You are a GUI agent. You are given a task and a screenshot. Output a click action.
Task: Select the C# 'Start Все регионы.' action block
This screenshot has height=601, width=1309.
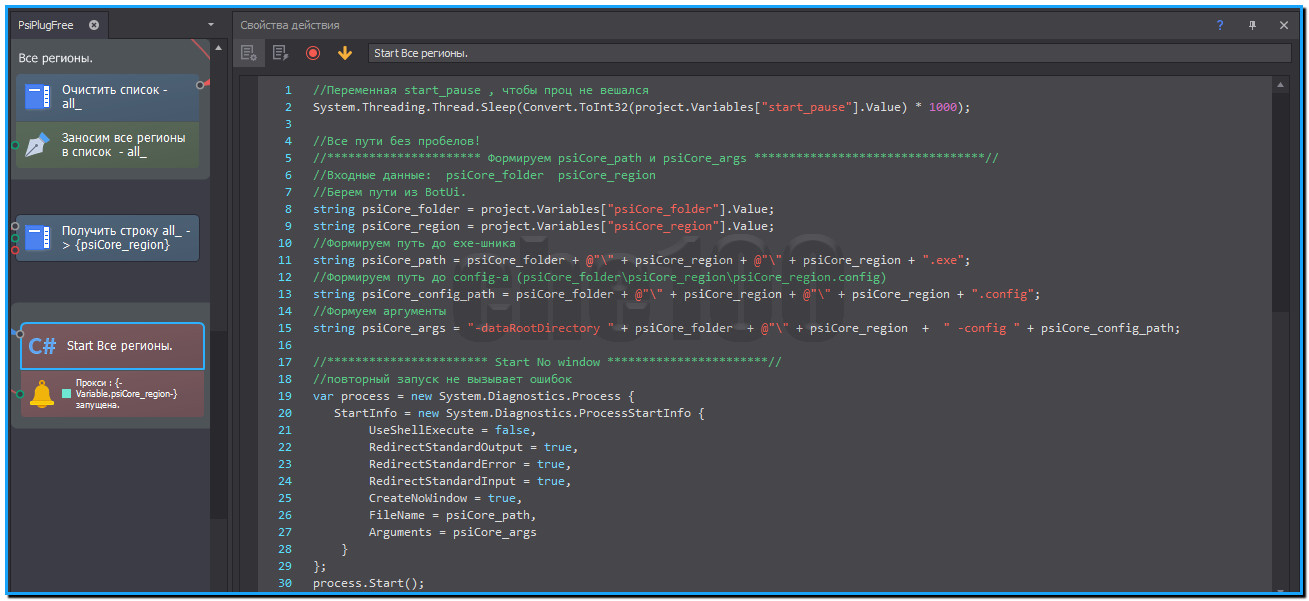tap(112, 346)
